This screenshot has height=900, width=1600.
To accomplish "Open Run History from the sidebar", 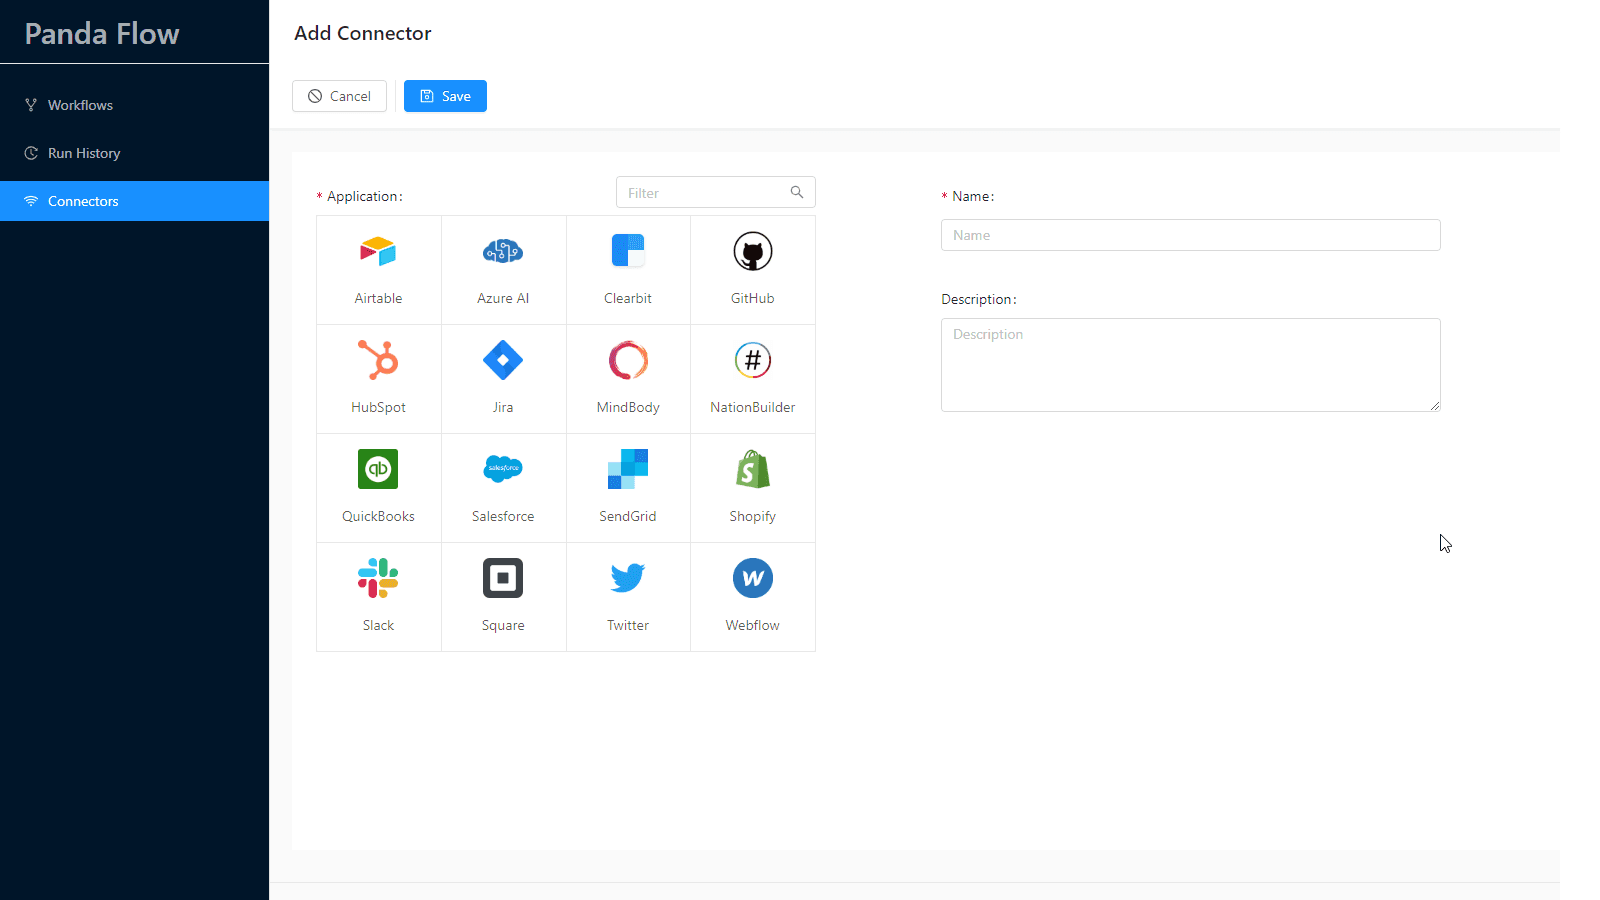I will pyautogui.click(x=83, y=152).
